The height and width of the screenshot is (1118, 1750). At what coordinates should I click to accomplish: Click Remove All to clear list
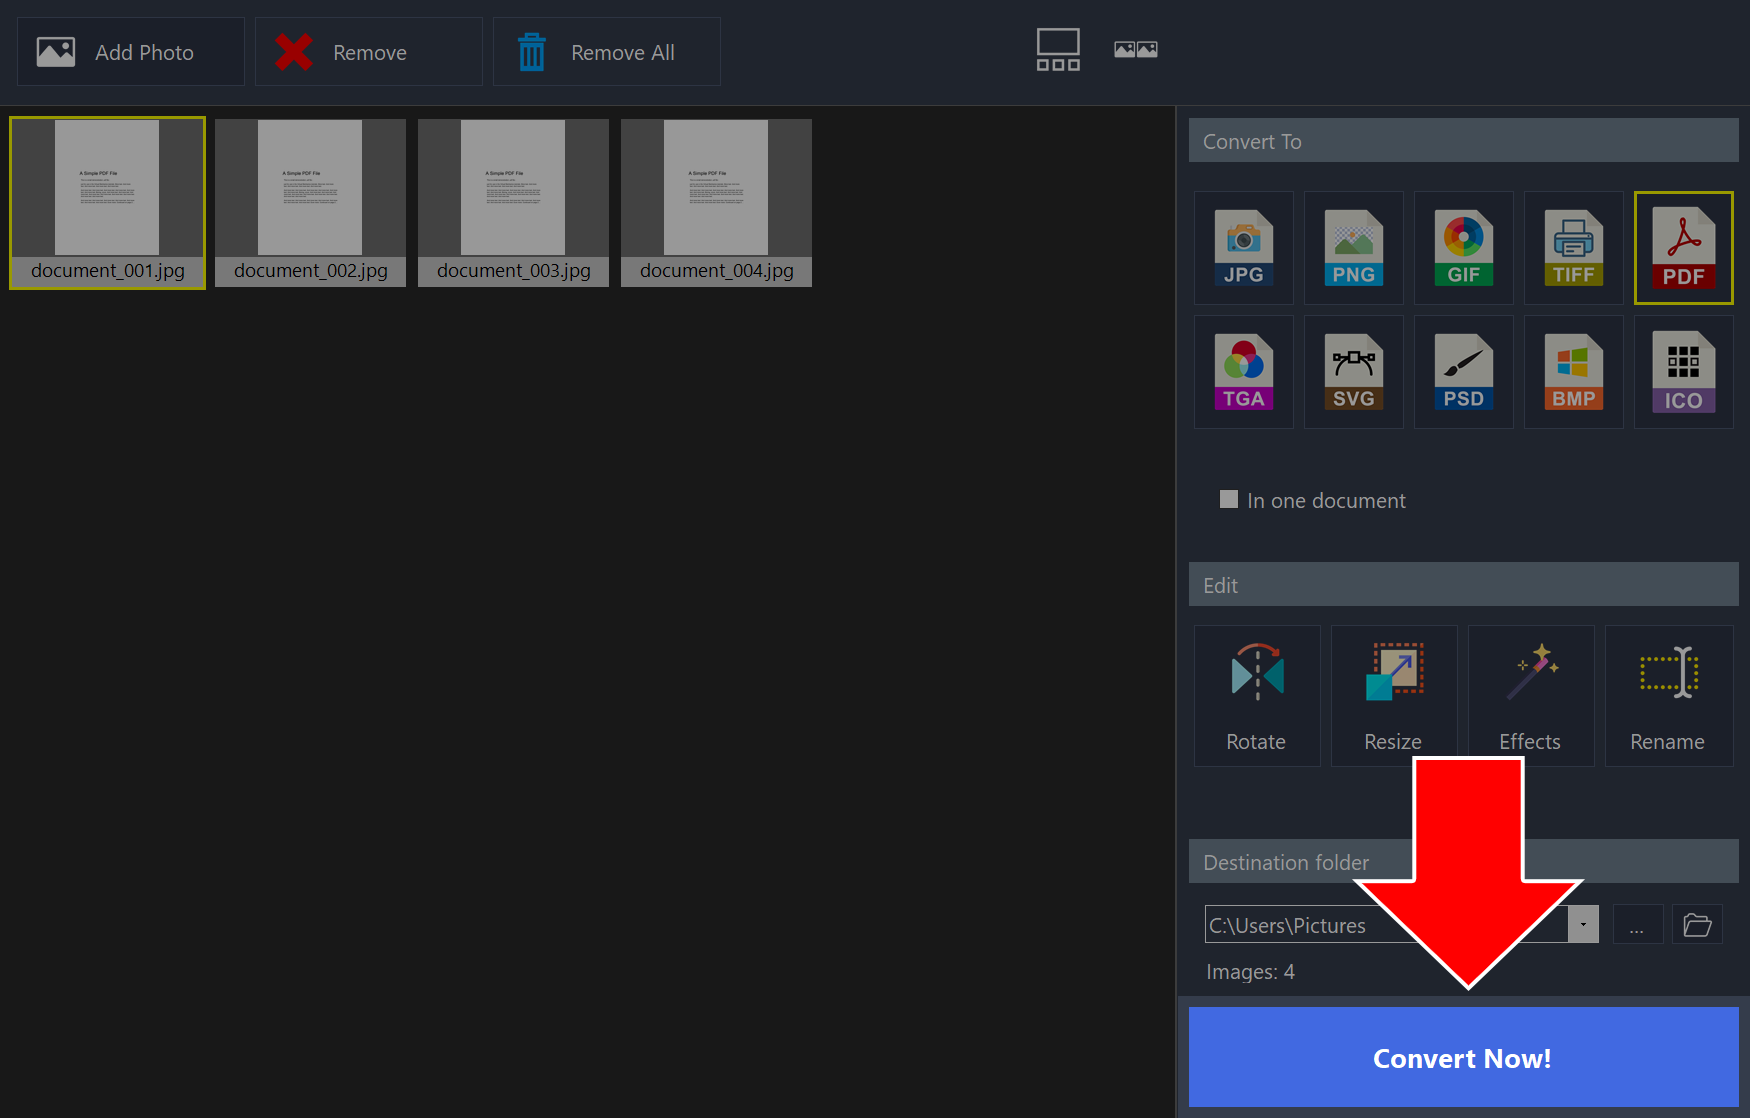(606, 52)
